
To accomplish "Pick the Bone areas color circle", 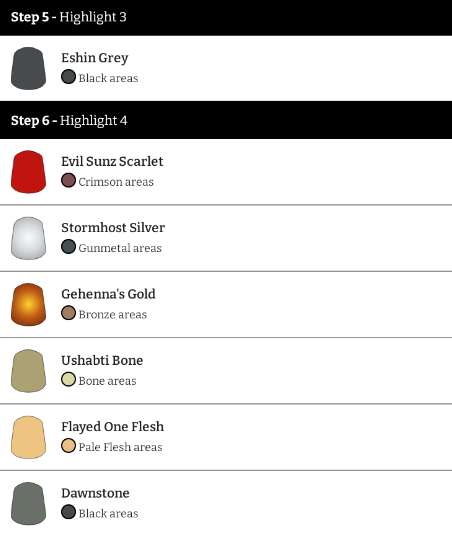I will 68,379.
